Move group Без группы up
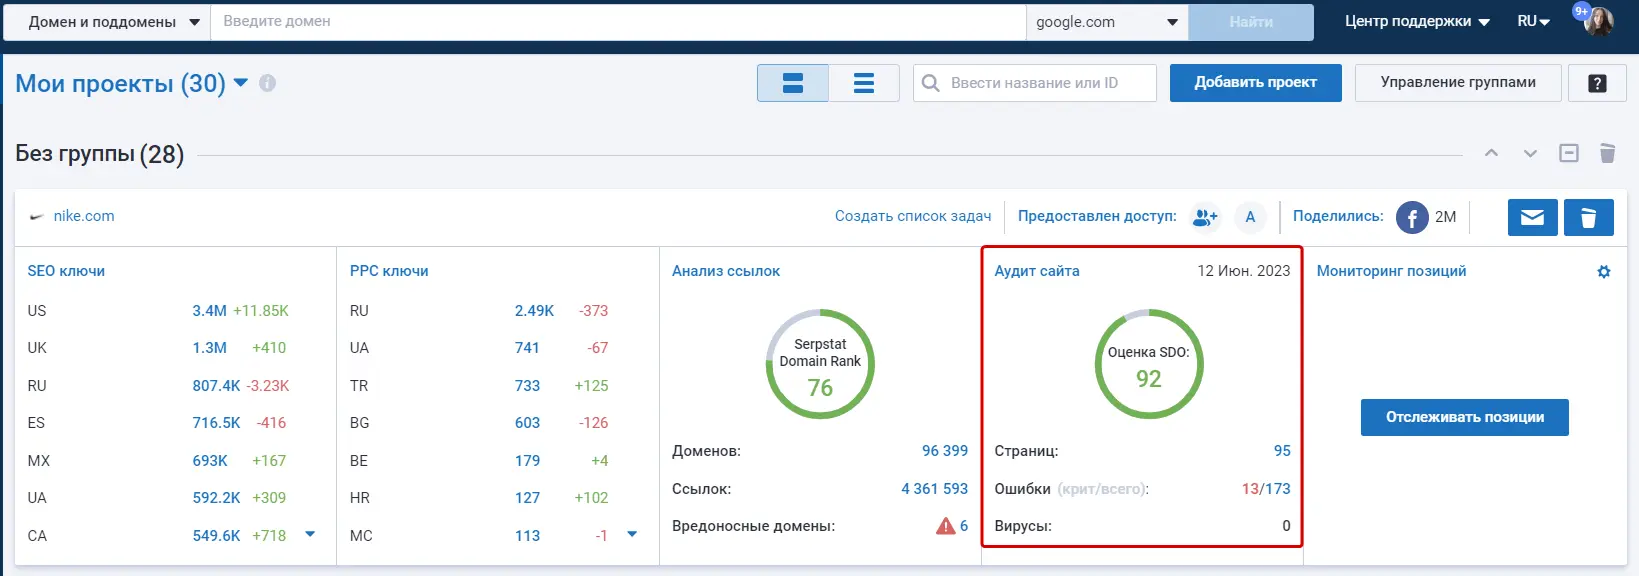This screenshot has height=576, width=1639. 1491,153
